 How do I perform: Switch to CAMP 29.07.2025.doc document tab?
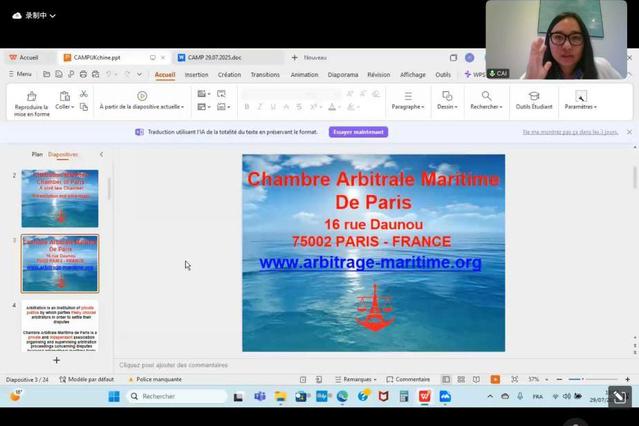(229, 58)
